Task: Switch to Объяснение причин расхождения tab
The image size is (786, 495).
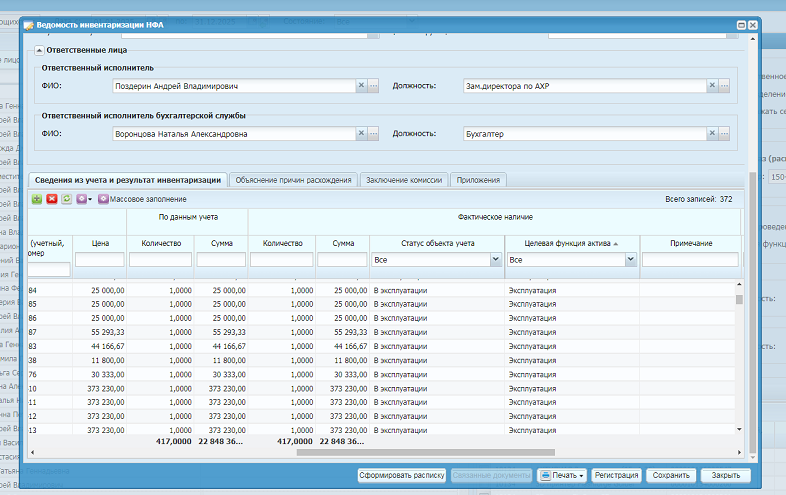Action: point(294,180)
